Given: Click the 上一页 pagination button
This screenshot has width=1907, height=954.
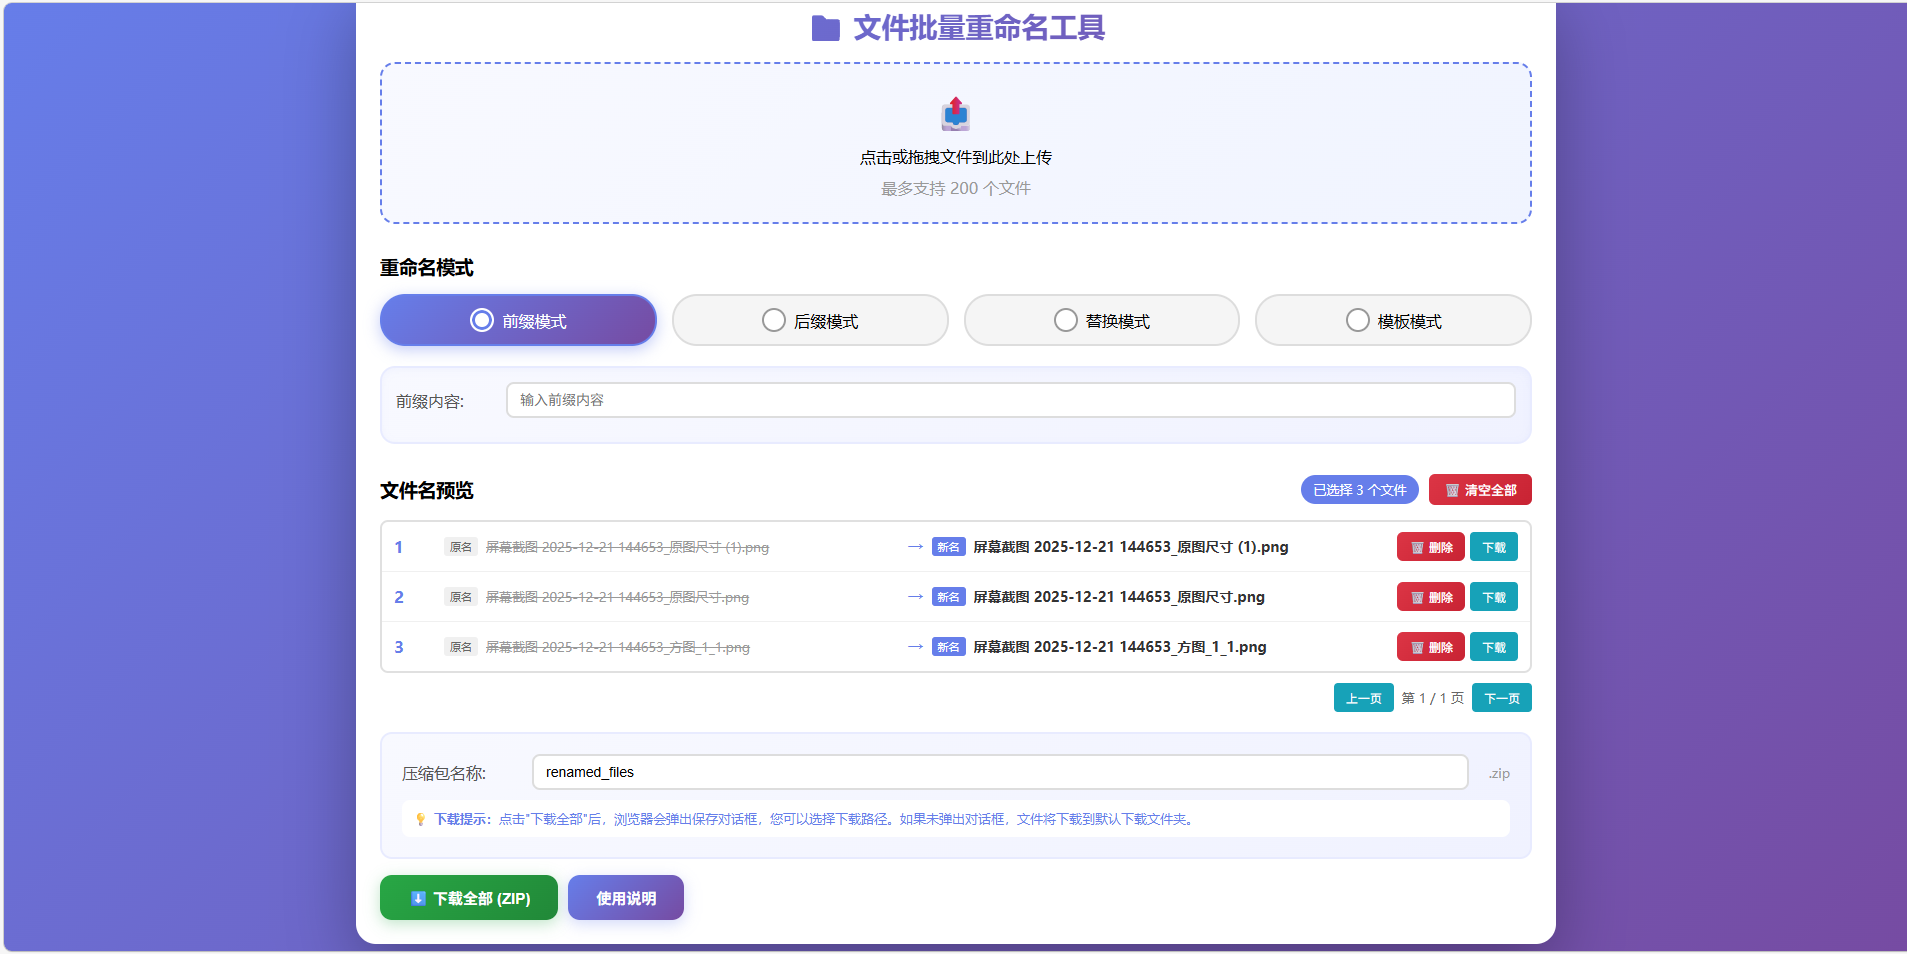Looking at the screenshot, I should click(1363, 697).
